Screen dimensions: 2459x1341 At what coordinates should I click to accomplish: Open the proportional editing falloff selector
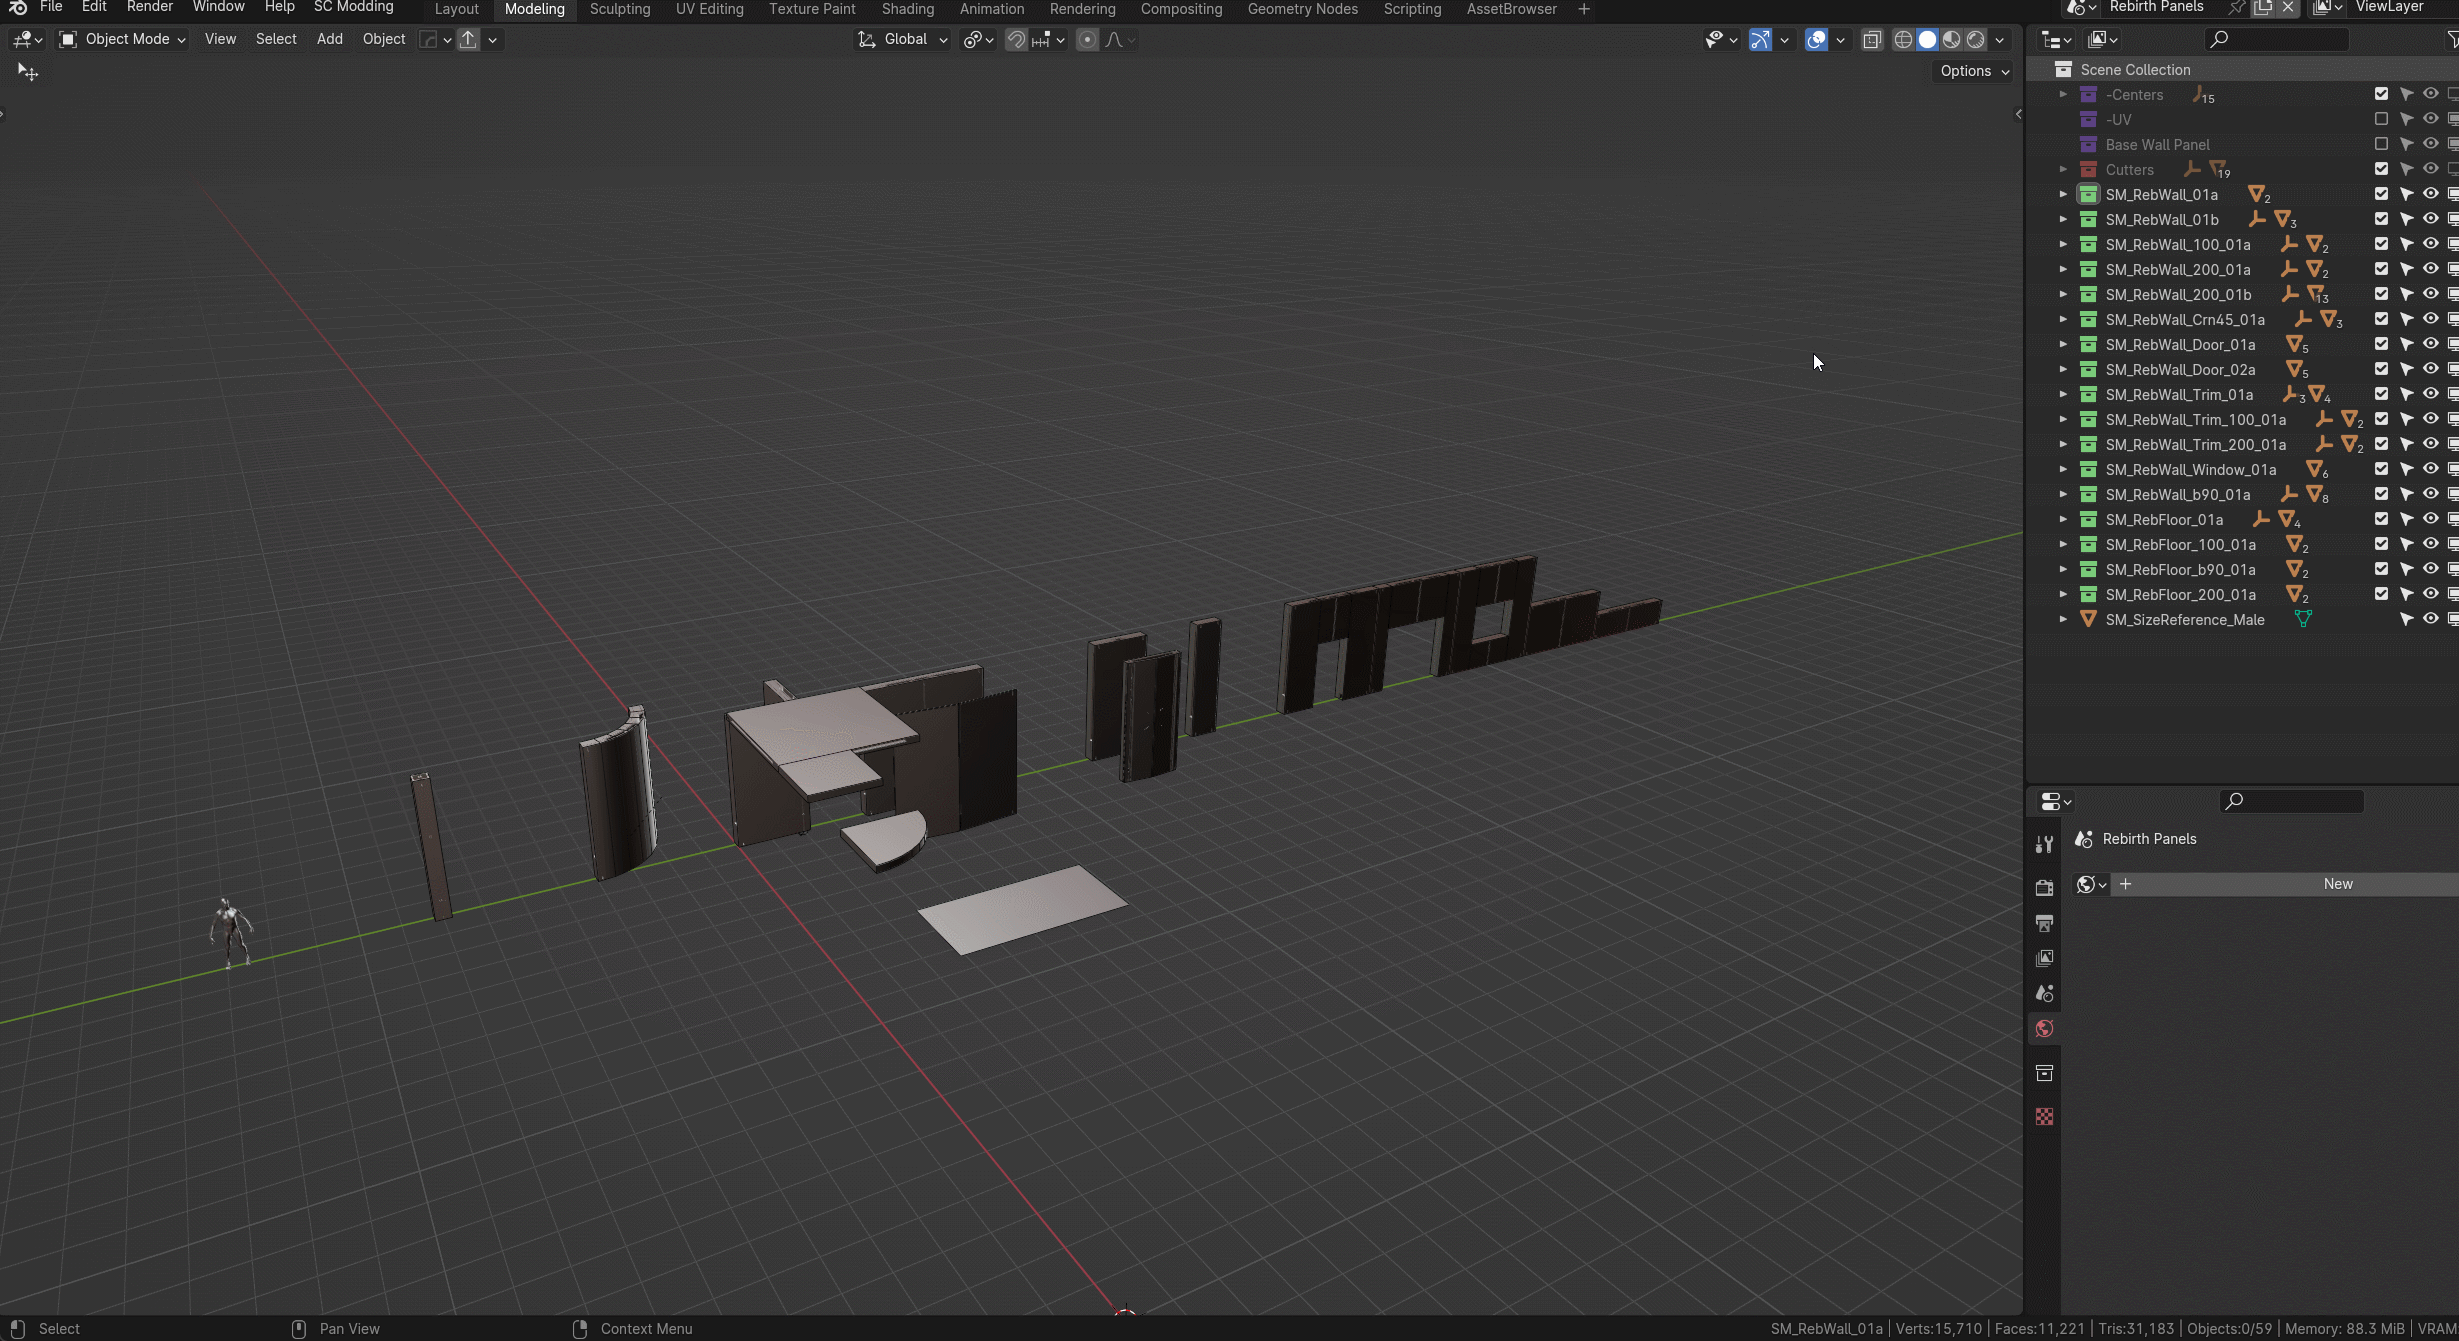1113,39
